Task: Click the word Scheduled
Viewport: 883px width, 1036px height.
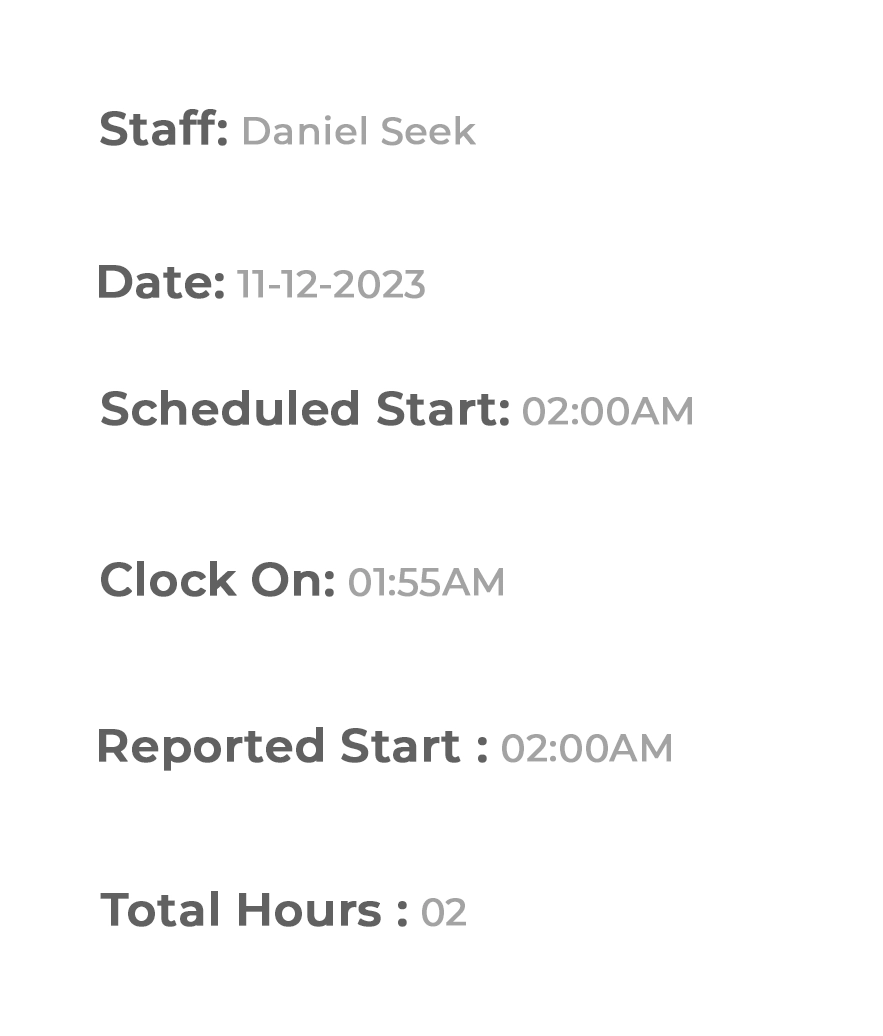Action: [229, 409]
